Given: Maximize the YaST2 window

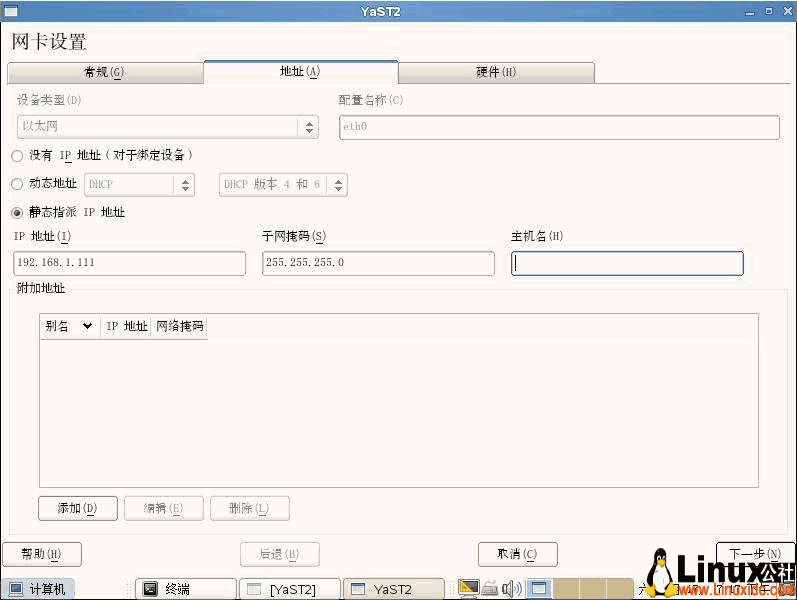Looking at the screenshot, I should click(769, 11).
